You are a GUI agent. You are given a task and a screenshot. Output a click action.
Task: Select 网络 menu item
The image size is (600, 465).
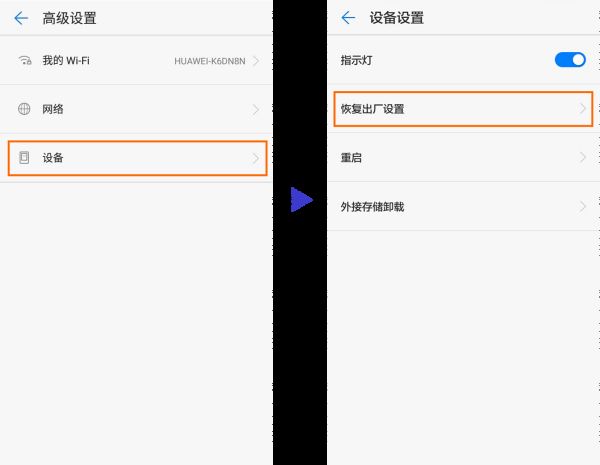(54, 109)
